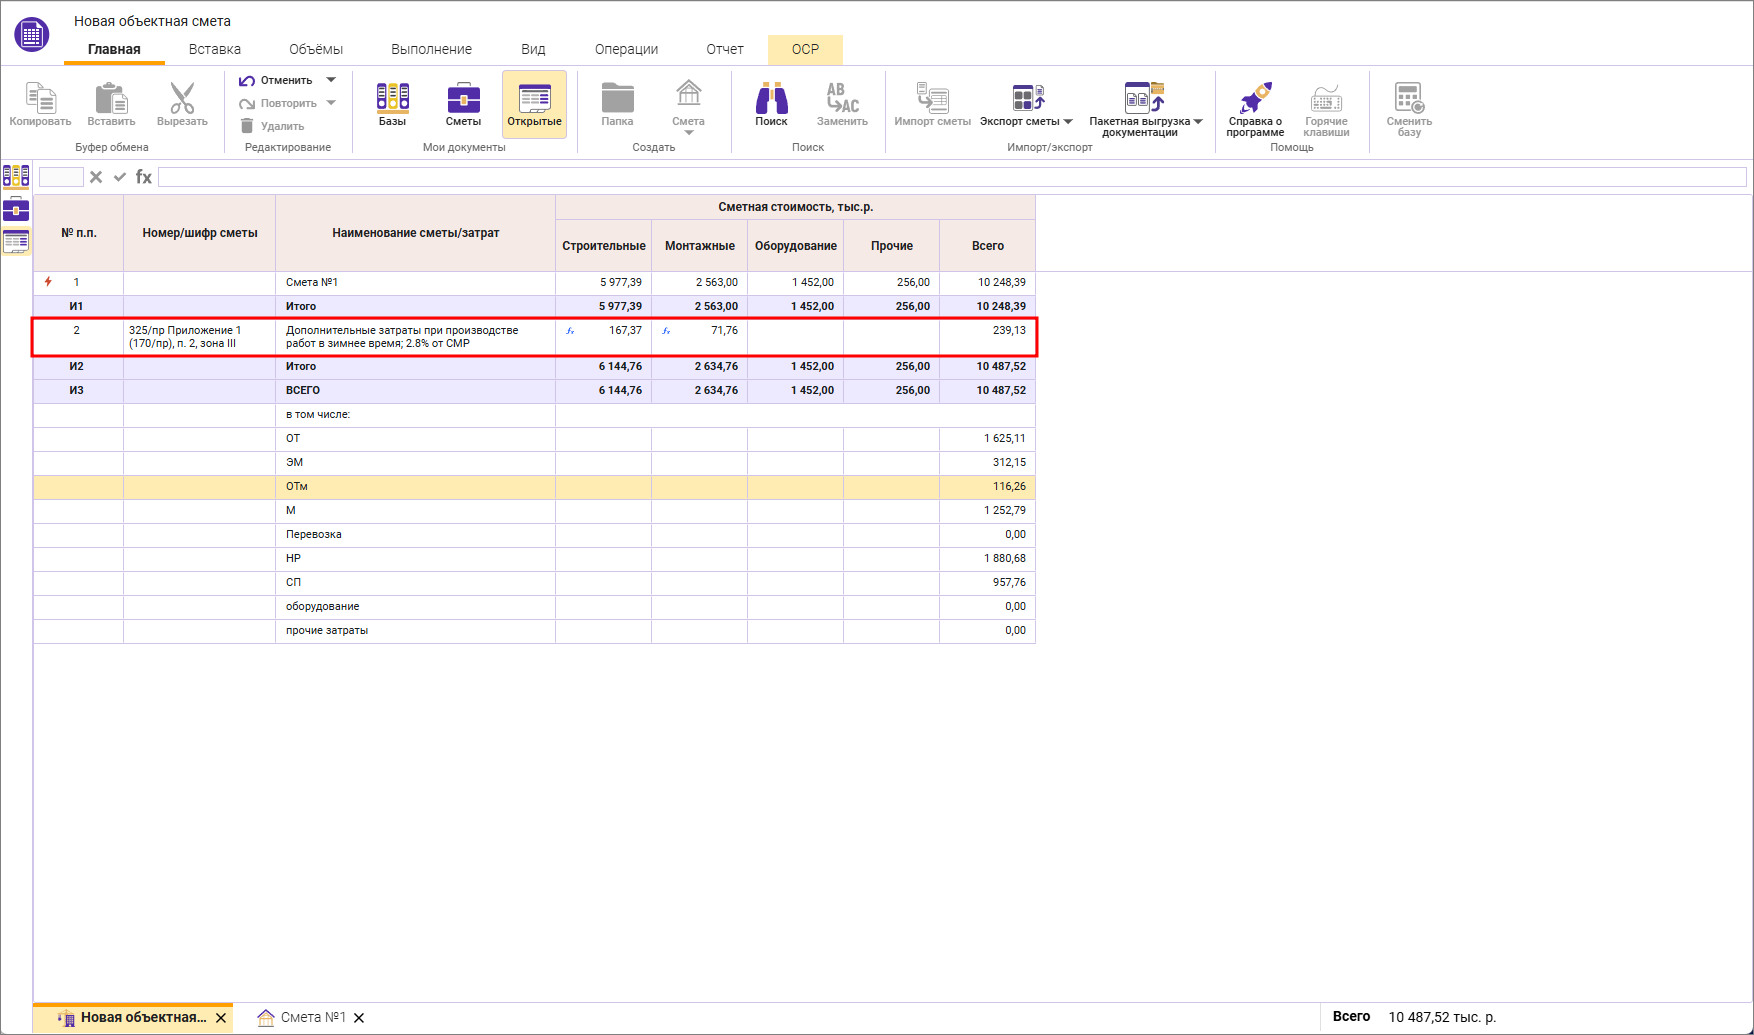Switch to the Объёмы ribbon tab

[315, 49]
